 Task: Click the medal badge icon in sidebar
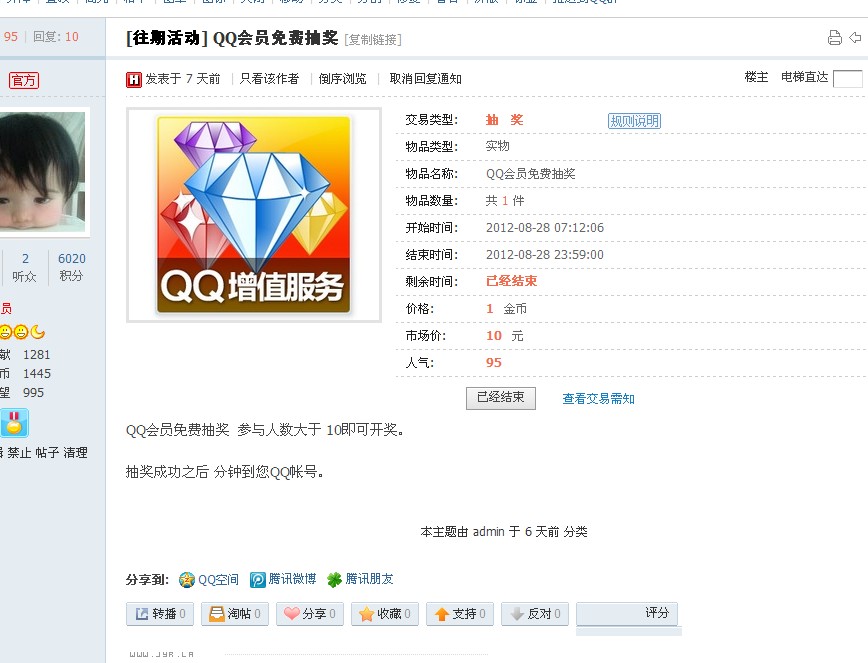click(14, 423)
